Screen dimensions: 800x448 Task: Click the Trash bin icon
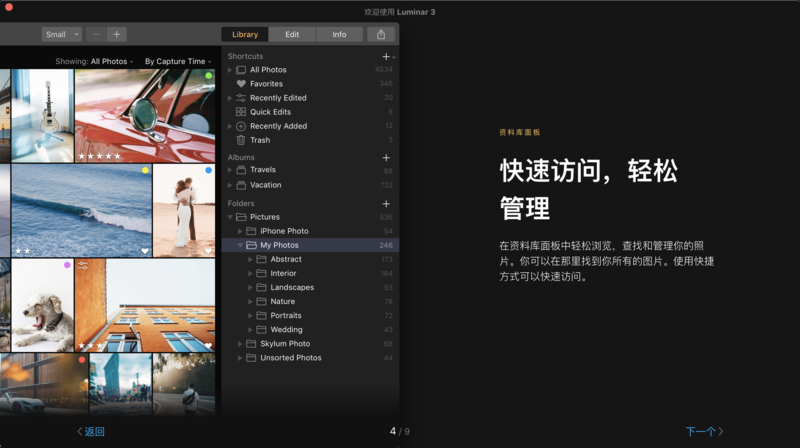241,140
